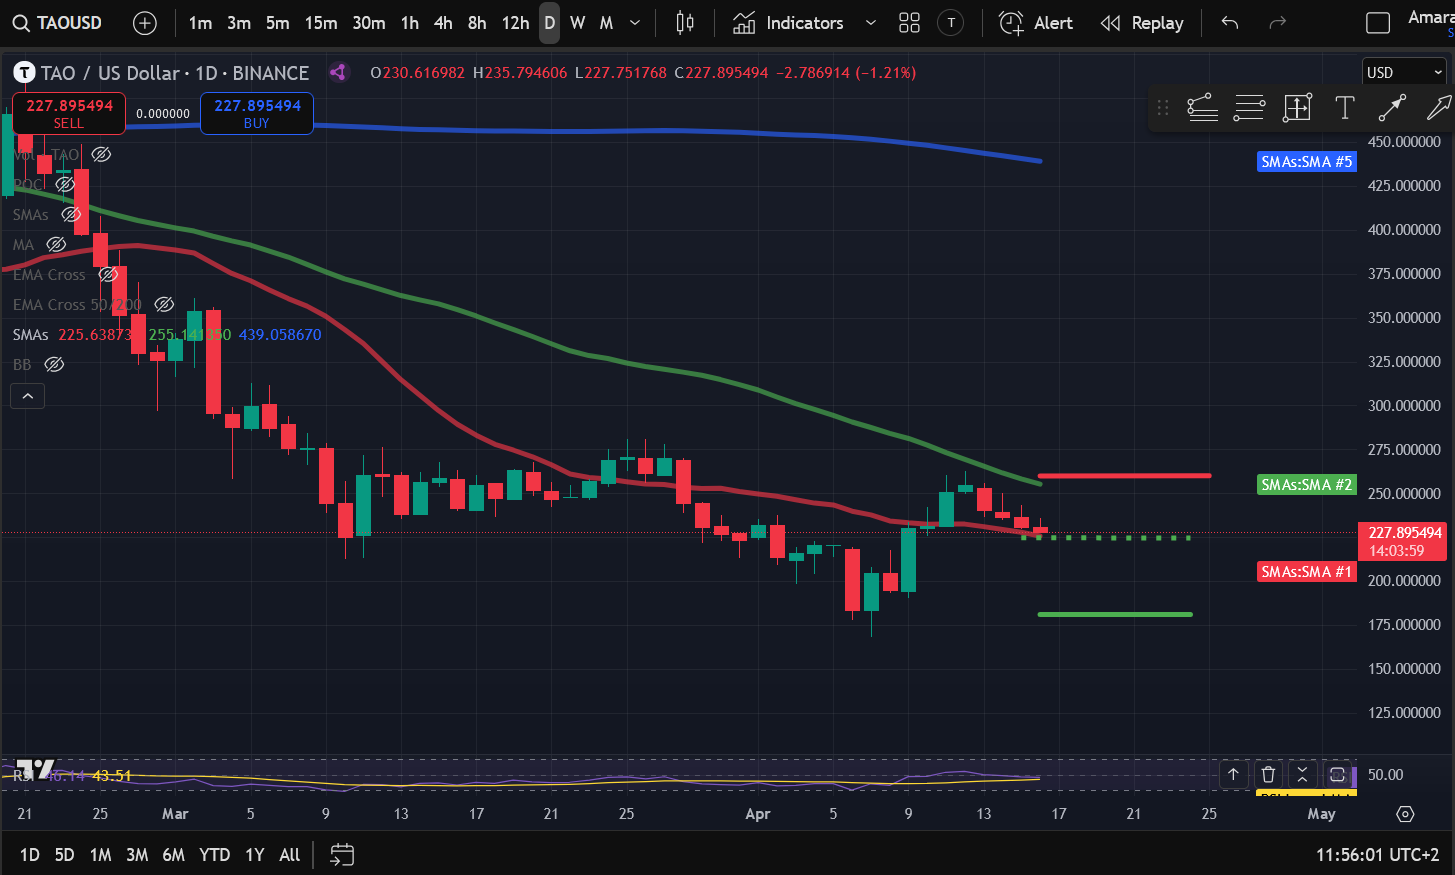Move the RSI pane up
Image resolution: width=1455 pixels, height=875 pixels.
pos(1233,775)
